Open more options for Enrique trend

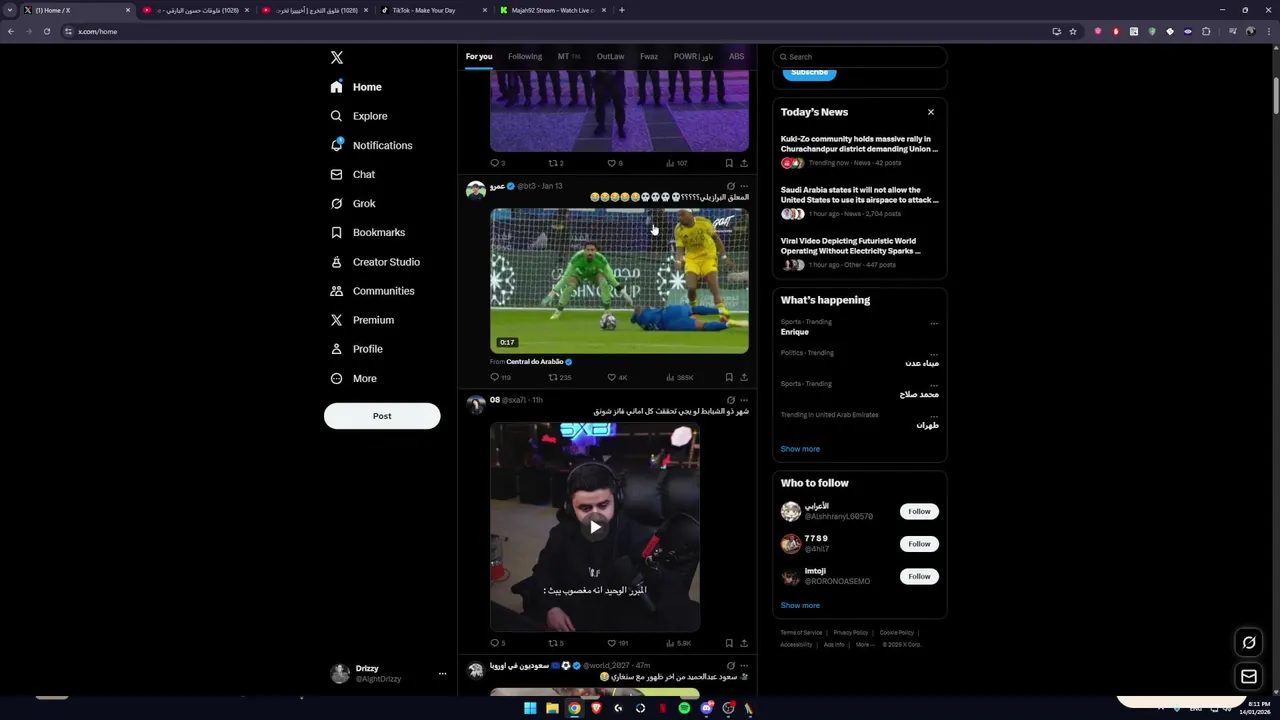(x=934, y=323)
